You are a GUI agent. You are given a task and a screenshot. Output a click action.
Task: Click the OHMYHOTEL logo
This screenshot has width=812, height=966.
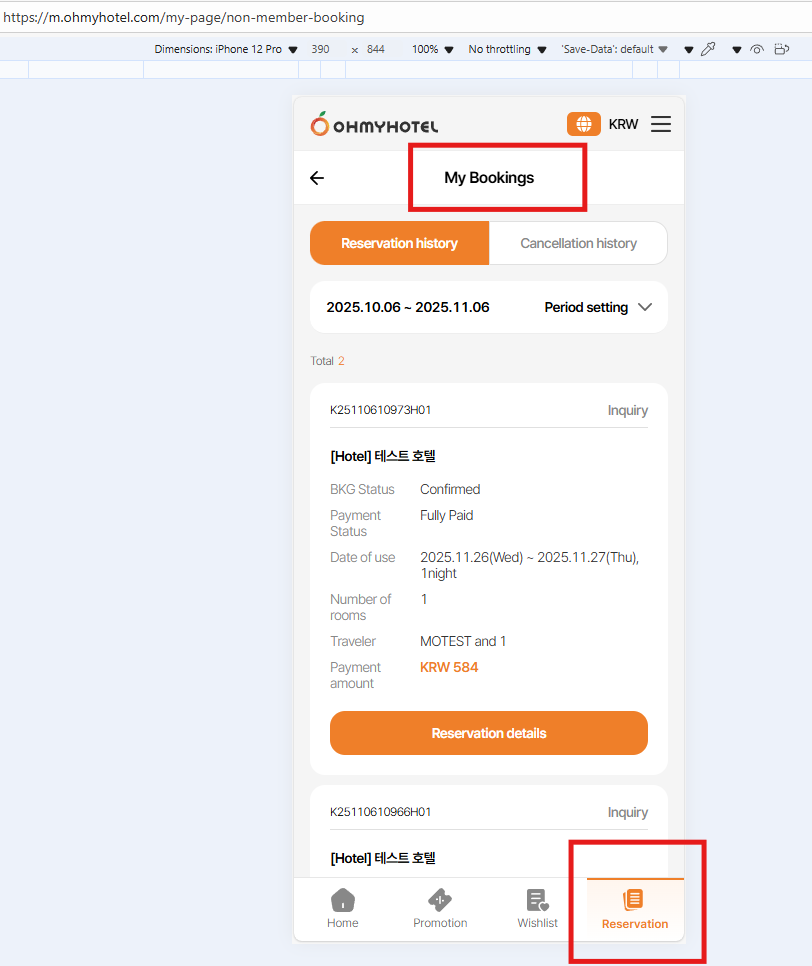[374, 125]
